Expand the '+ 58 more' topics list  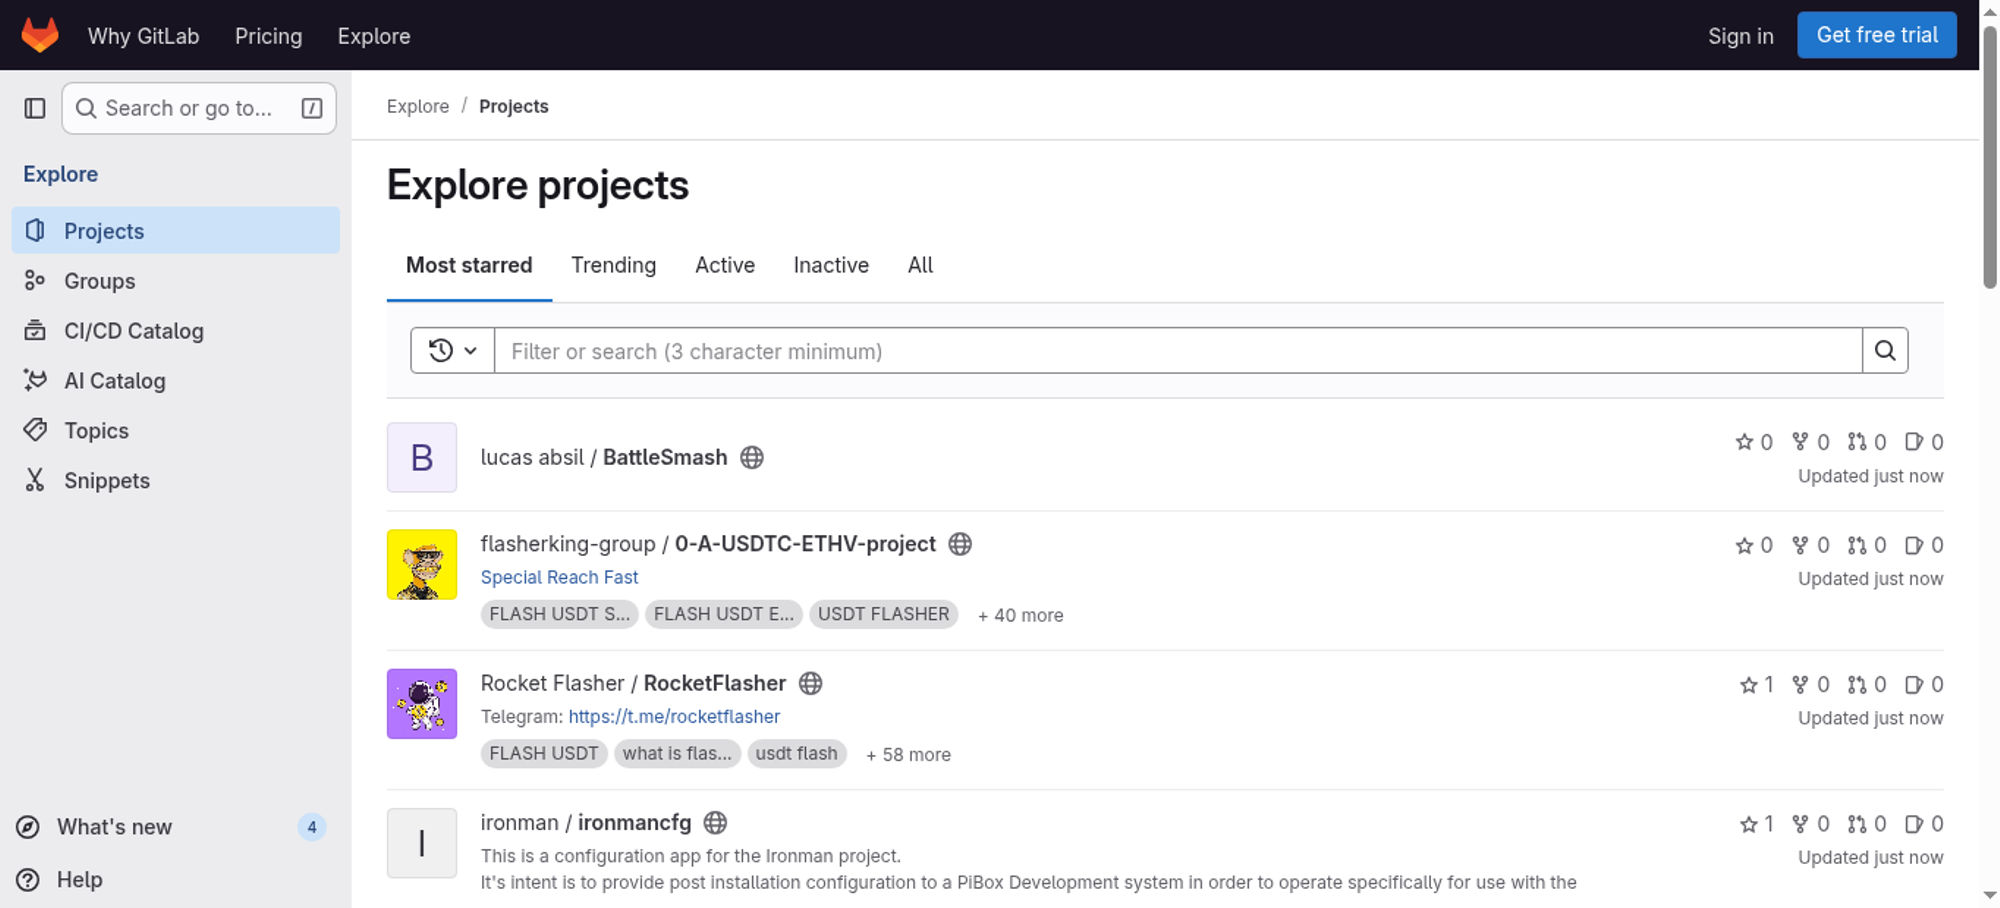[x=908, y=755]
